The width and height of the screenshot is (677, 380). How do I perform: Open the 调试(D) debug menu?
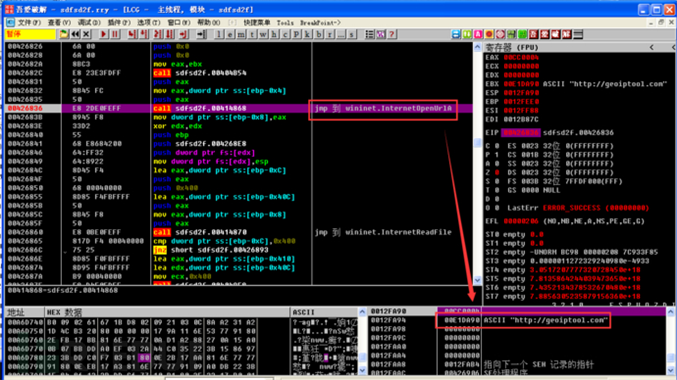89,22
